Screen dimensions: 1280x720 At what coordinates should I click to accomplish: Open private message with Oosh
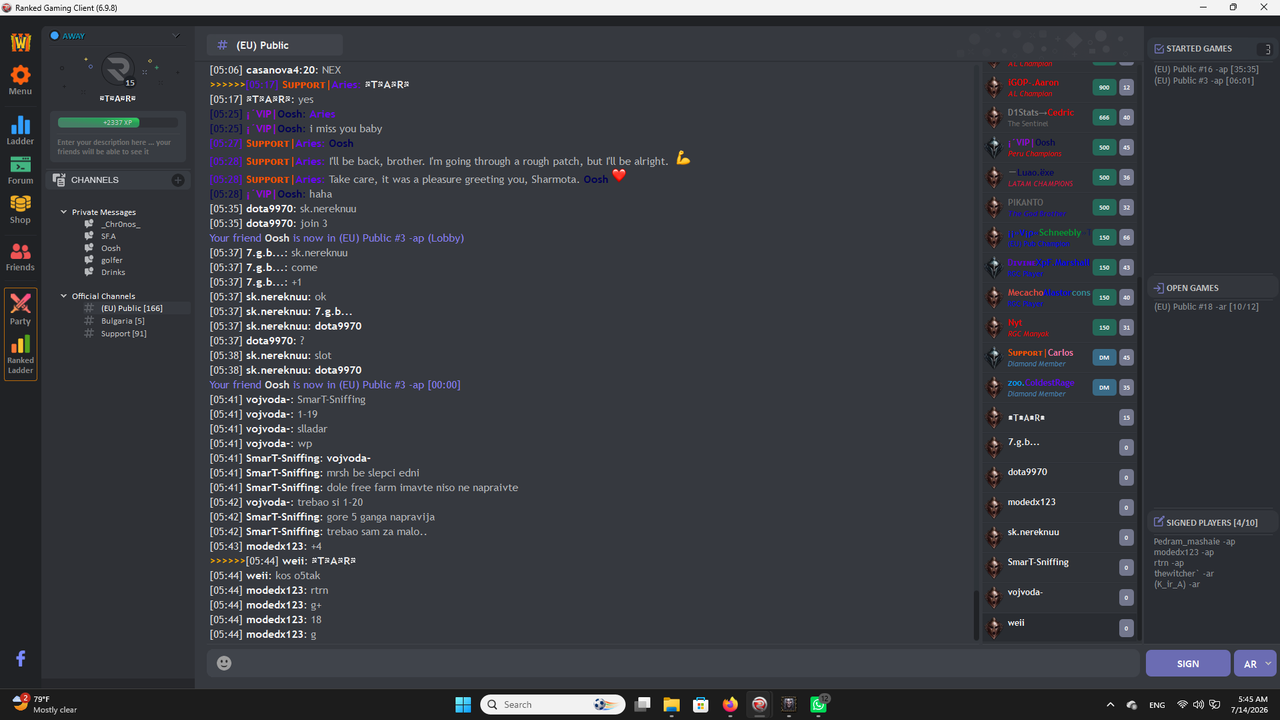pos(110,248)
